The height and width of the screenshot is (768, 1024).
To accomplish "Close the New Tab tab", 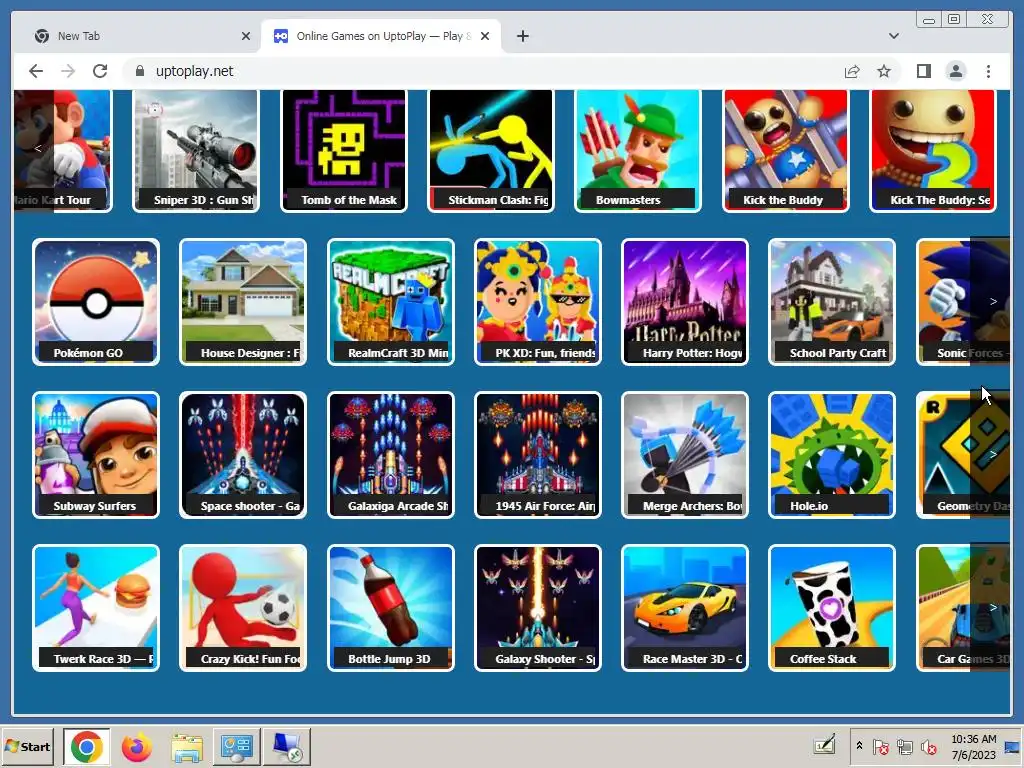I will click(246, 36).
